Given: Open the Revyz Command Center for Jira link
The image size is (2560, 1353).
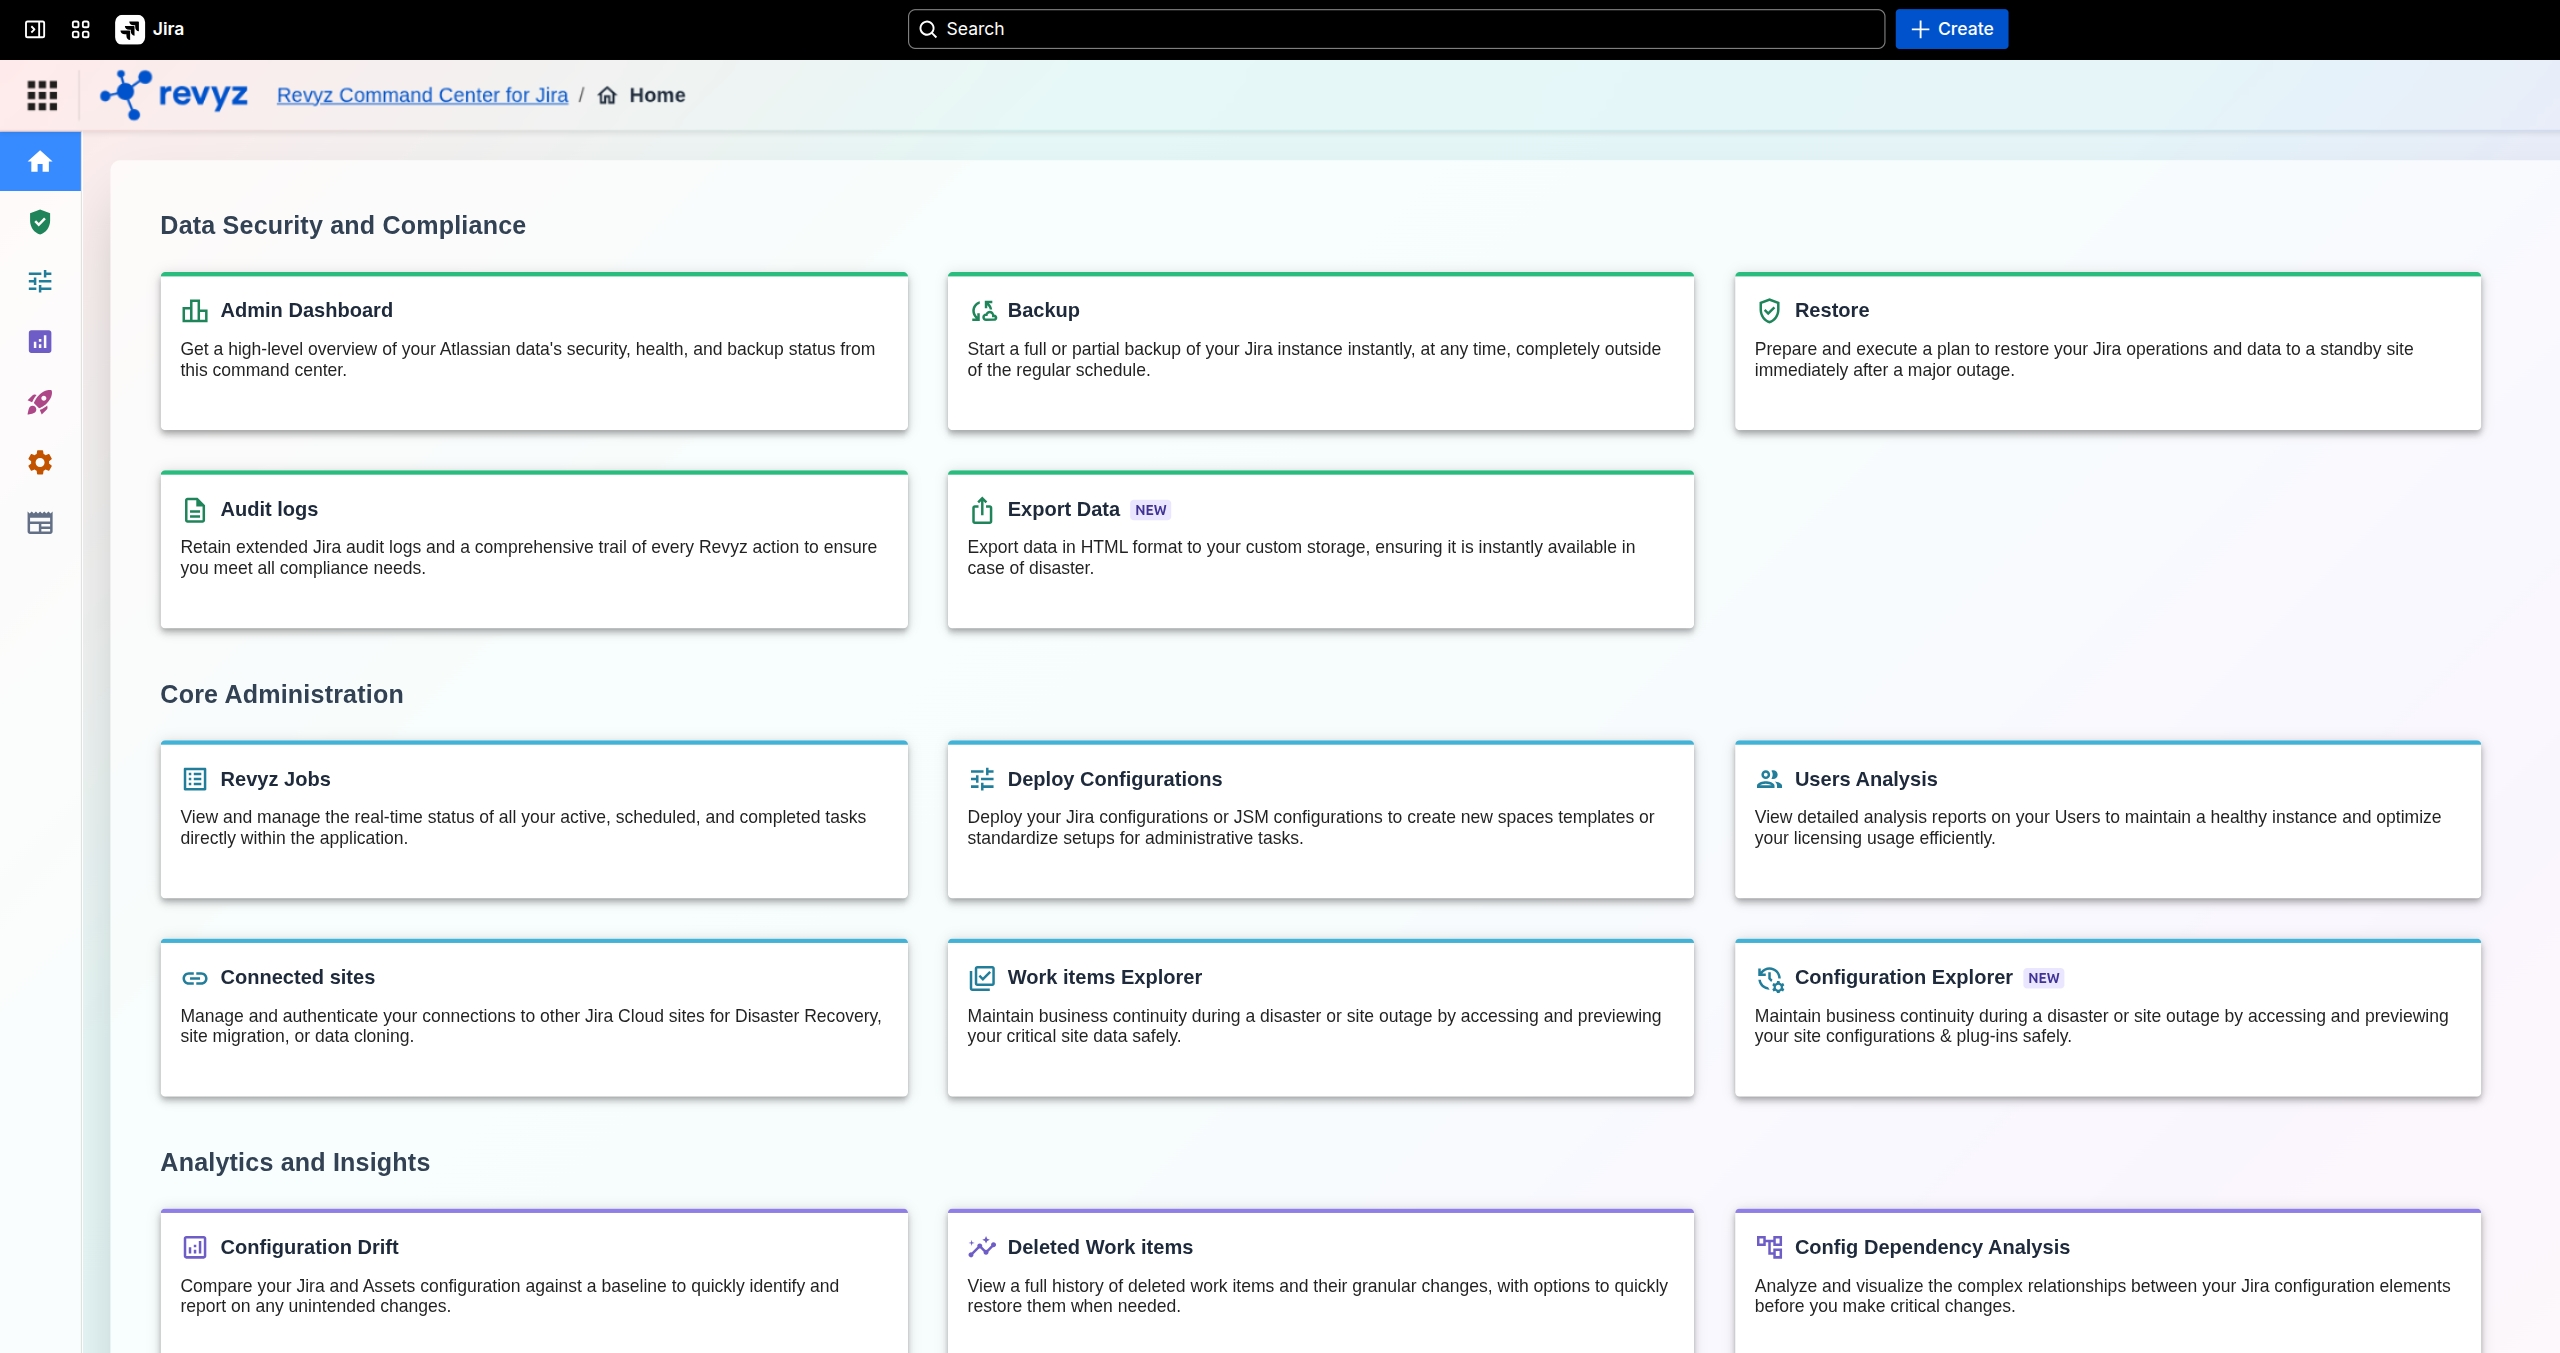Looking at the screenshot, I should (422, 95).
